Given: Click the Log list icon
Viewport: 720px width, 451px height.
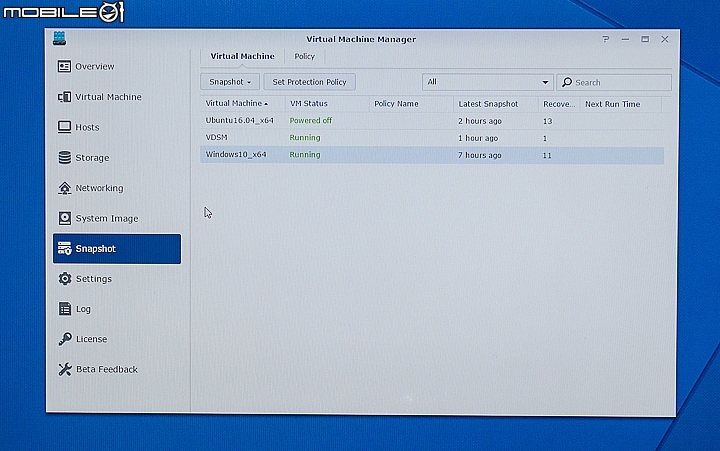Looking at the screenshot, I should tap(65, 309).
